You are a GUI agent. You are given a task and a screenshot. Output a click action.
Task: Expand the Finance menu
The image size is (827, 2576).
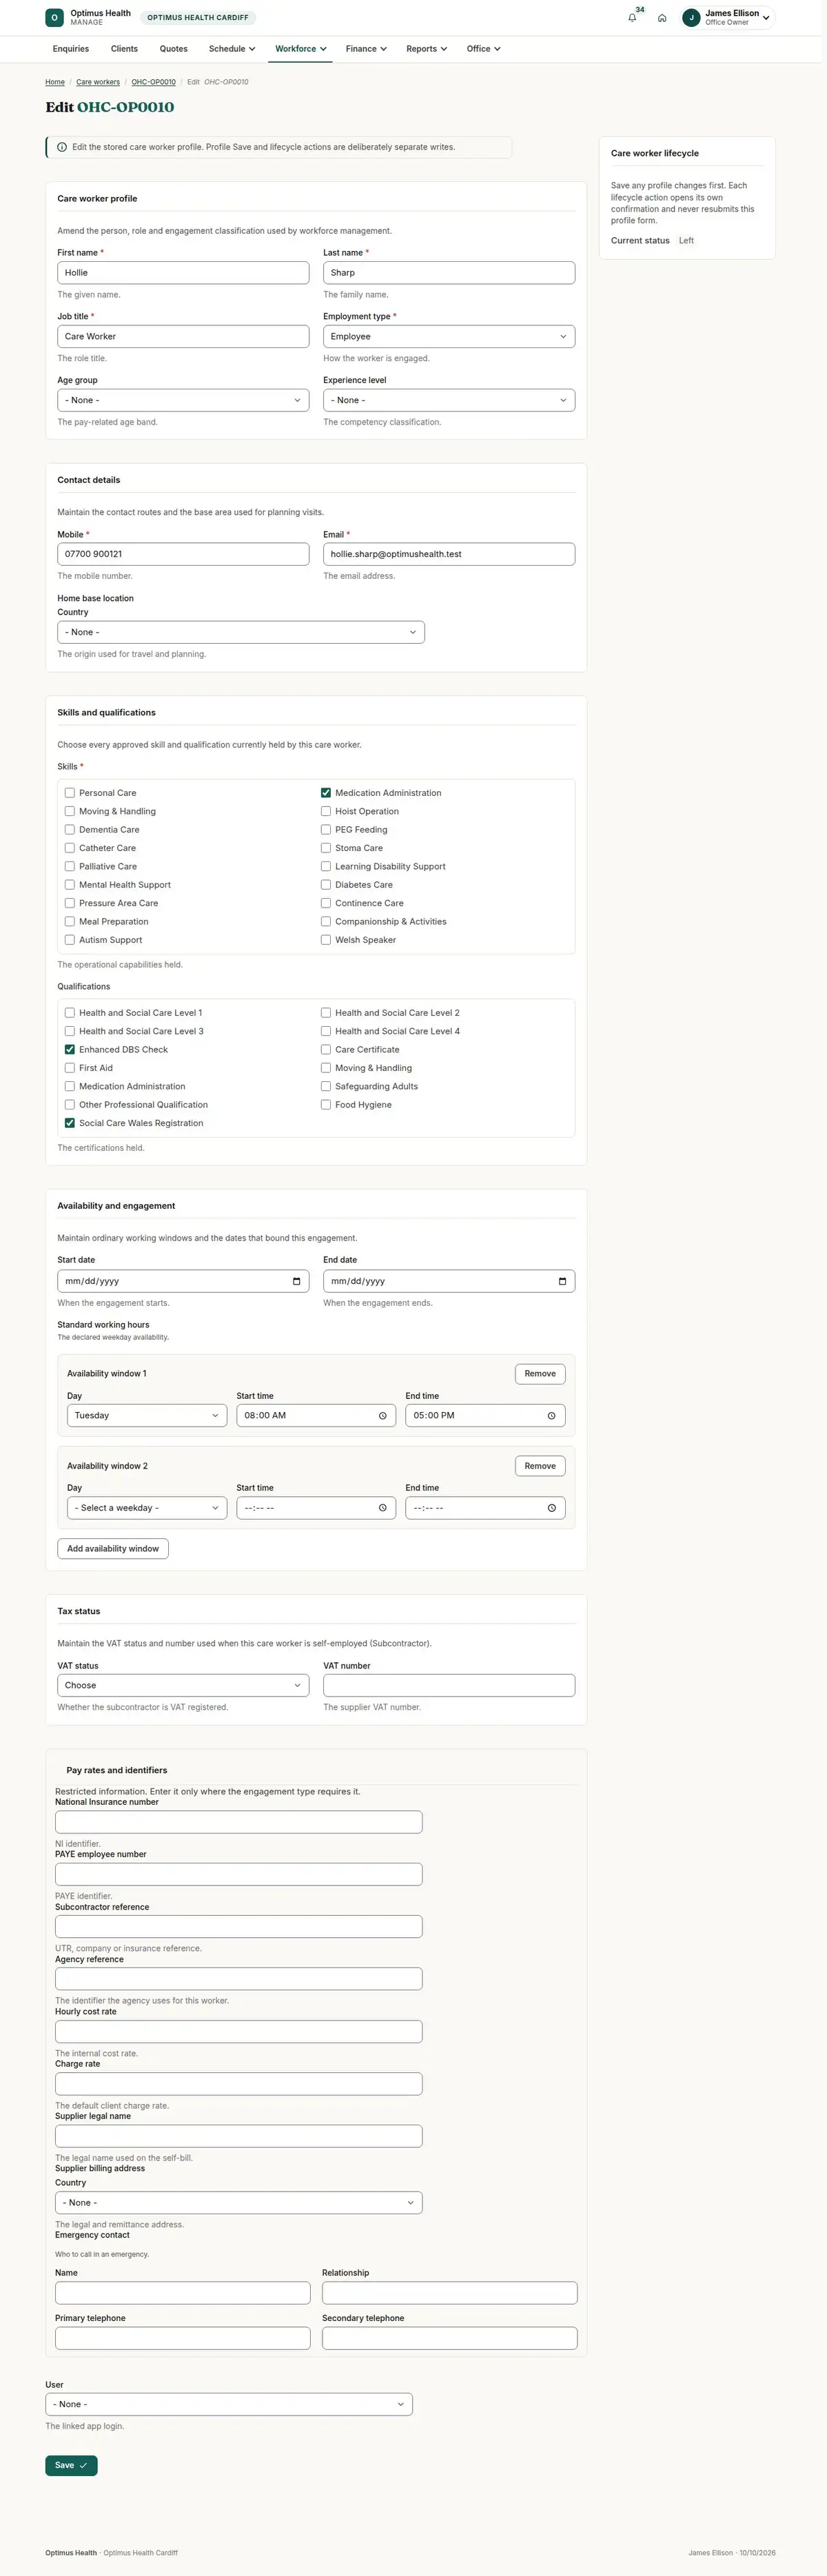pyautogui.click(x=366, y=49)
